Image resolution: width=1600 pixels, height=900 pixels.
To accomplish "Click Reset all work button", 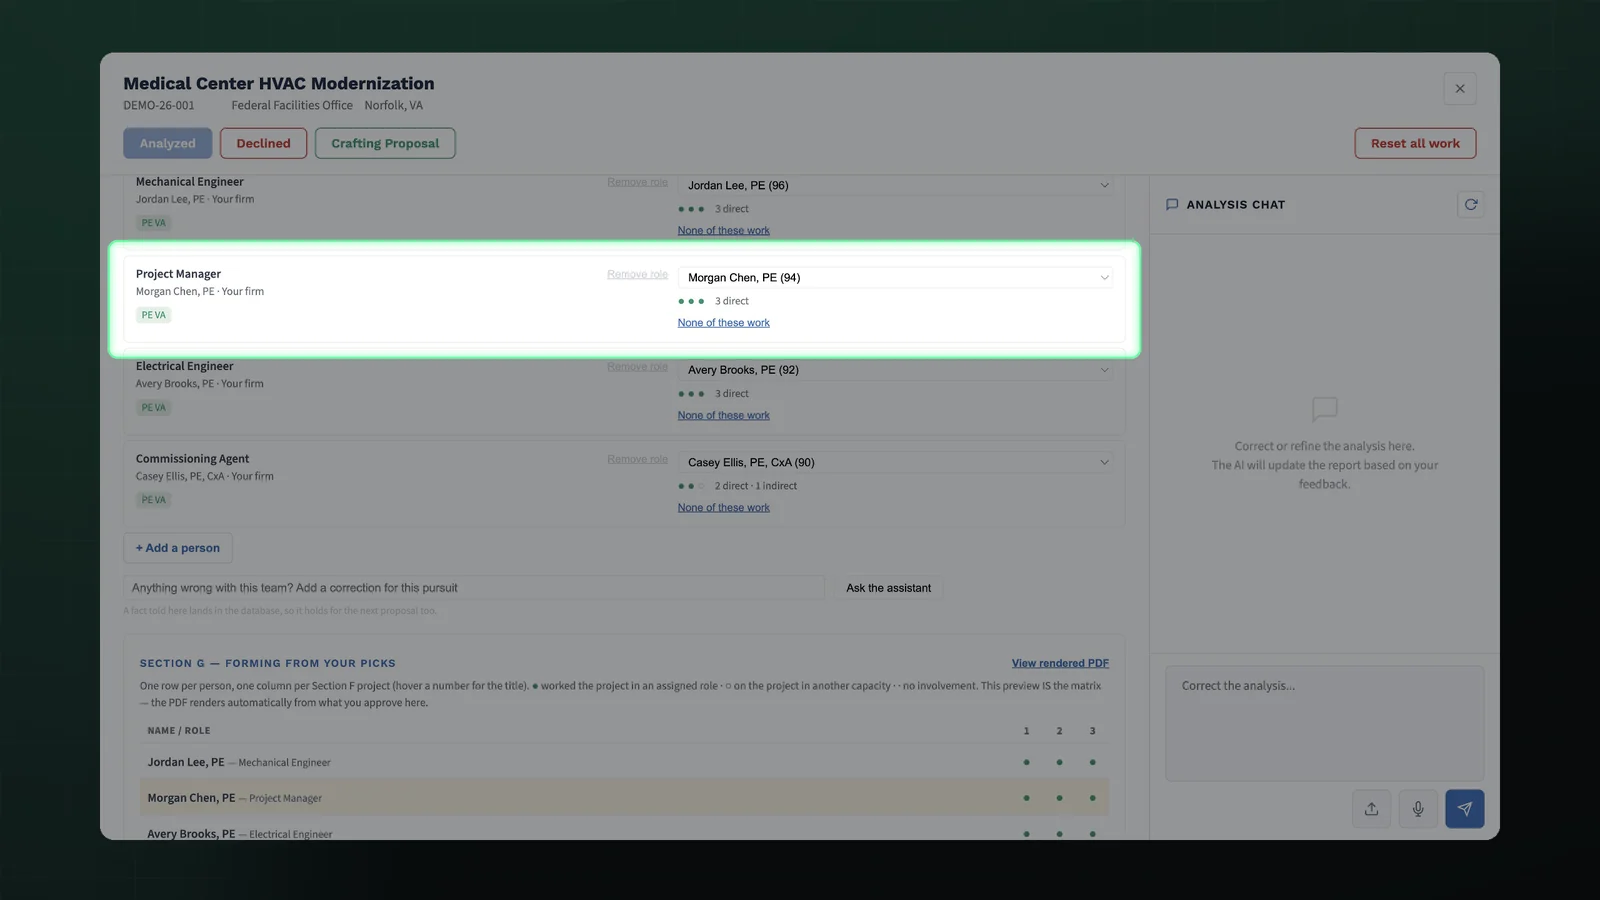I will click(1415, 143).
